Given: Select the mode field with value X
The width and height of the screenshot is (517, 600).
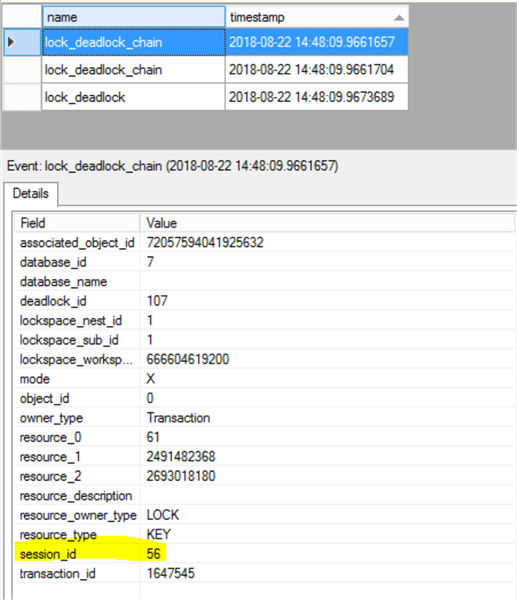Looking at the screenshot, I should 265,378.
